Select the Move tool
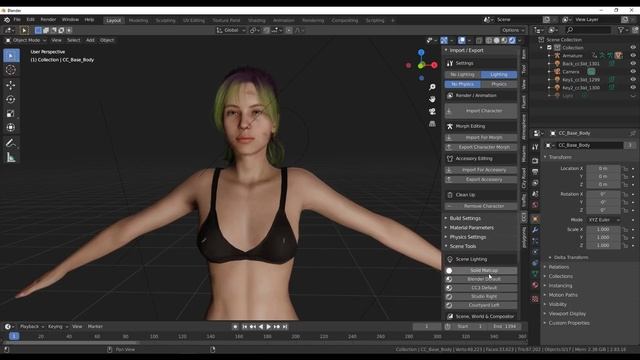 tap(11, 85)
